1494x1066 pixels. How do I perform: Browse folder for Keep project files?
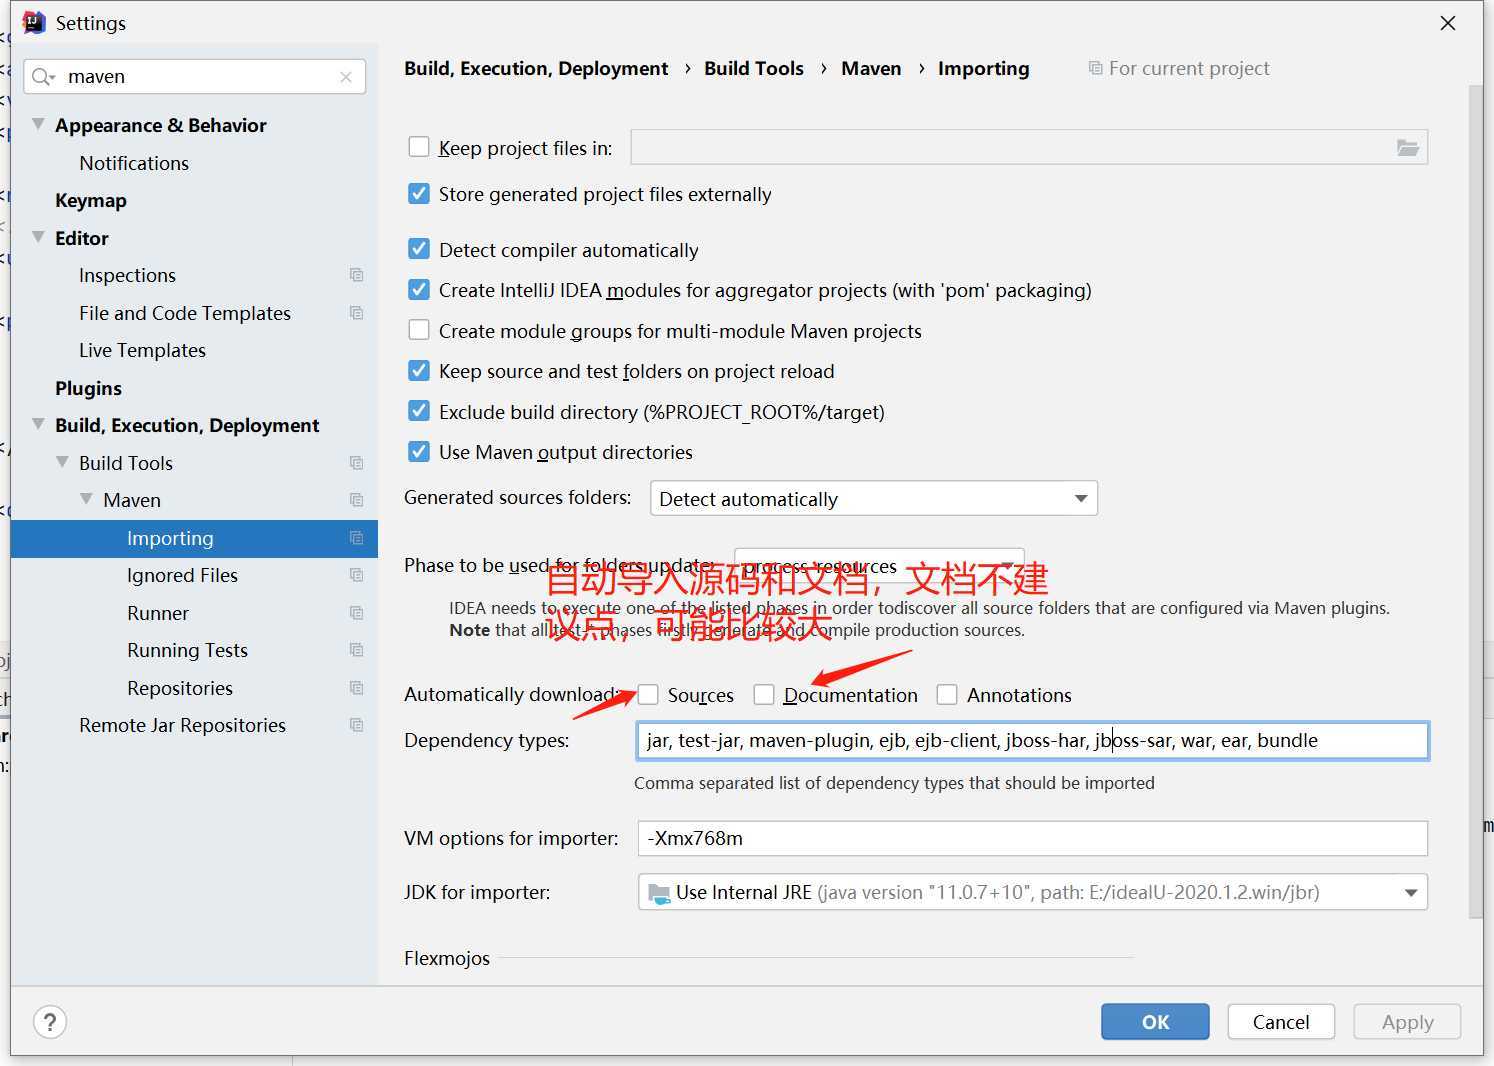click(1407, 148)
